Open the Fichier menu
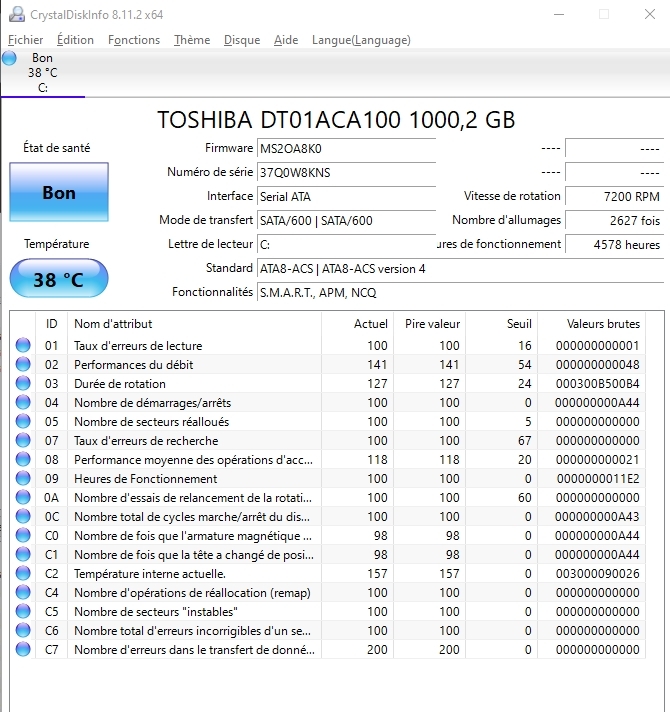 coord(26,40)
